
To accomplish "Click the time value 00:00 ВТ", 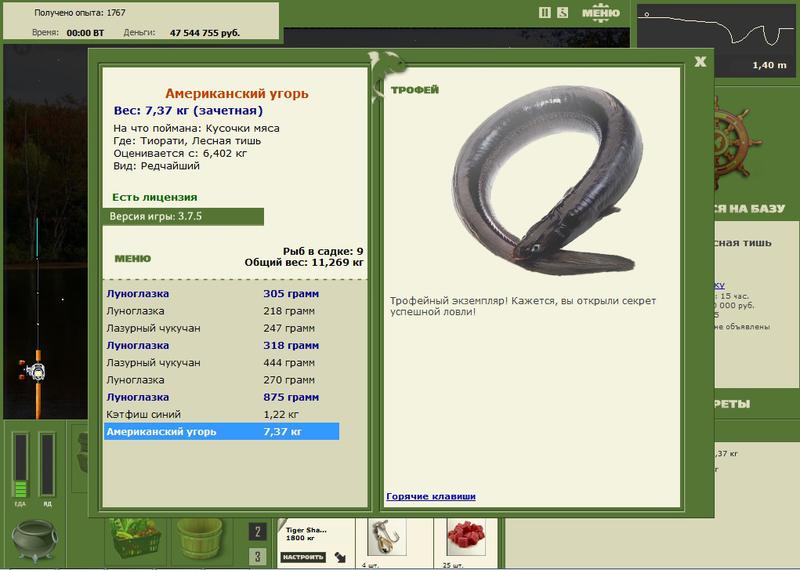I will point(85,33).
